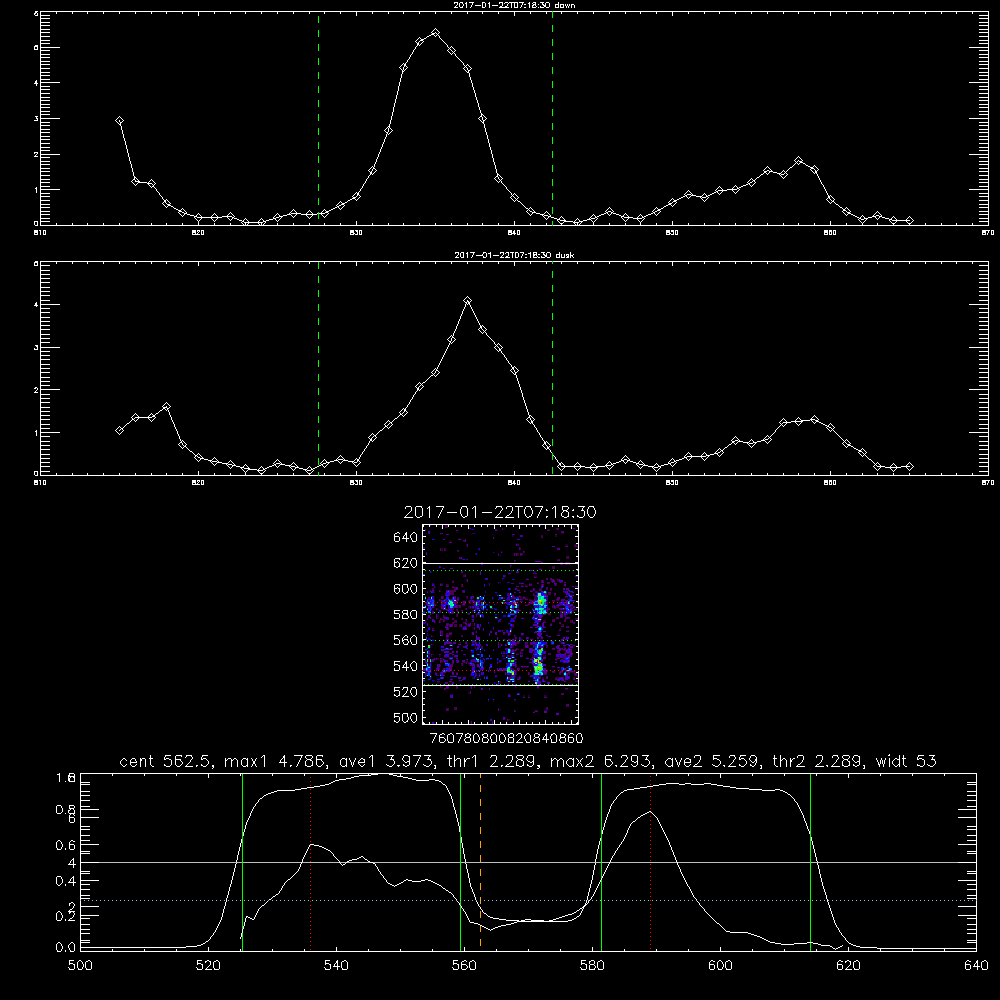
Task: Click the 'widt 53' value in the stats line
Action: tap(906, 761)
